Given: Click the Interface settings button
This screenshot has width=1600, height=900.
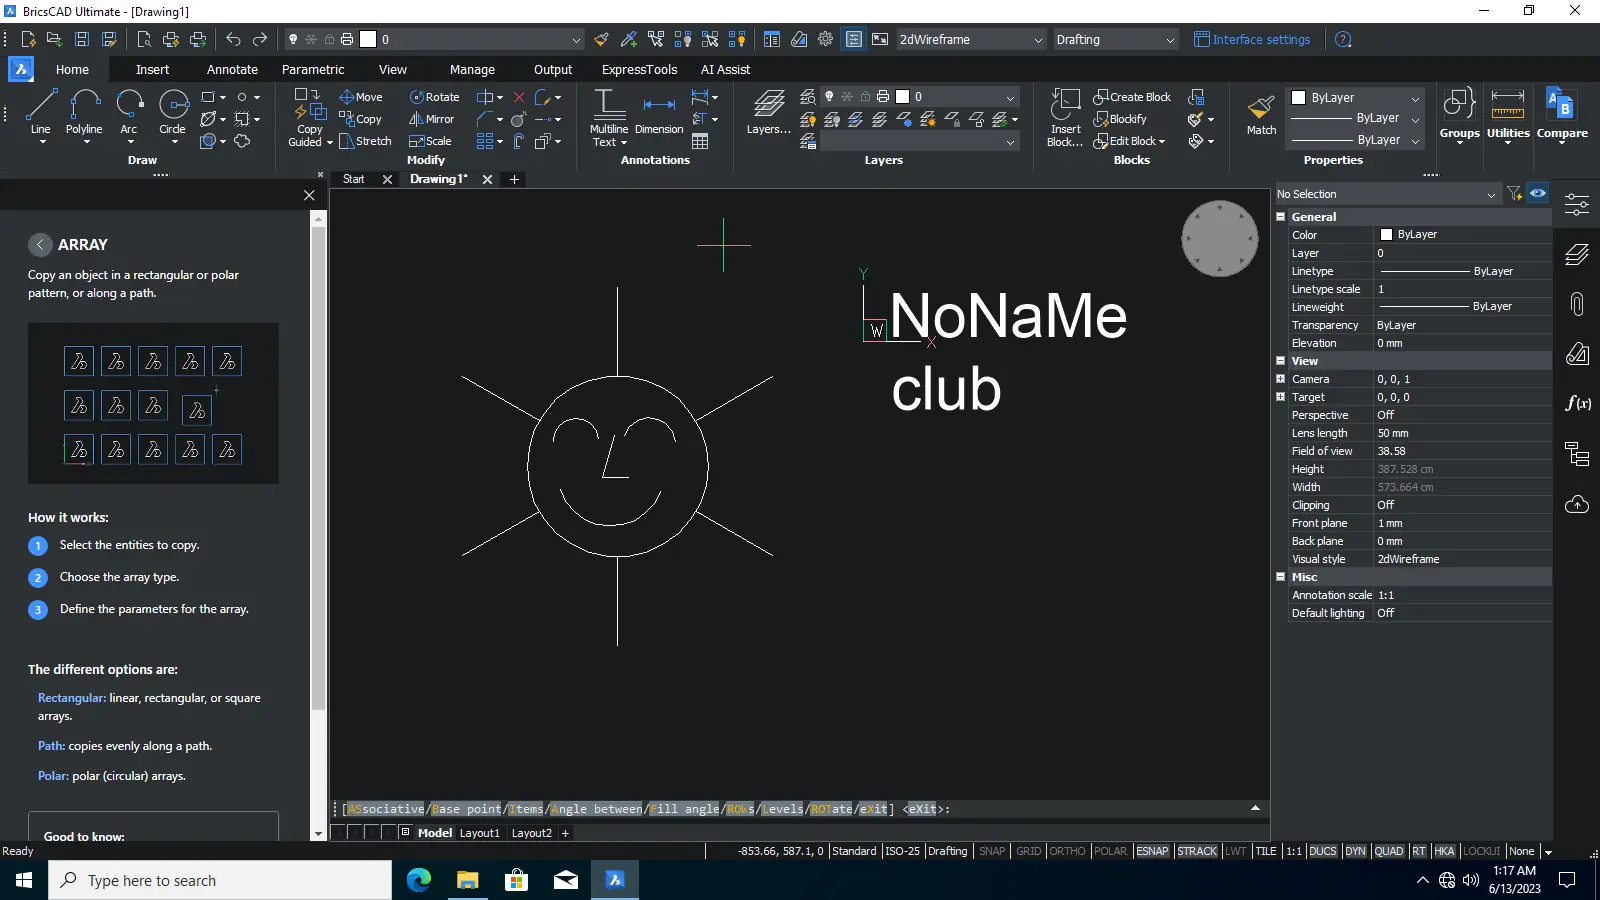Looking at the screenshot, I should tap(1252, 40).
